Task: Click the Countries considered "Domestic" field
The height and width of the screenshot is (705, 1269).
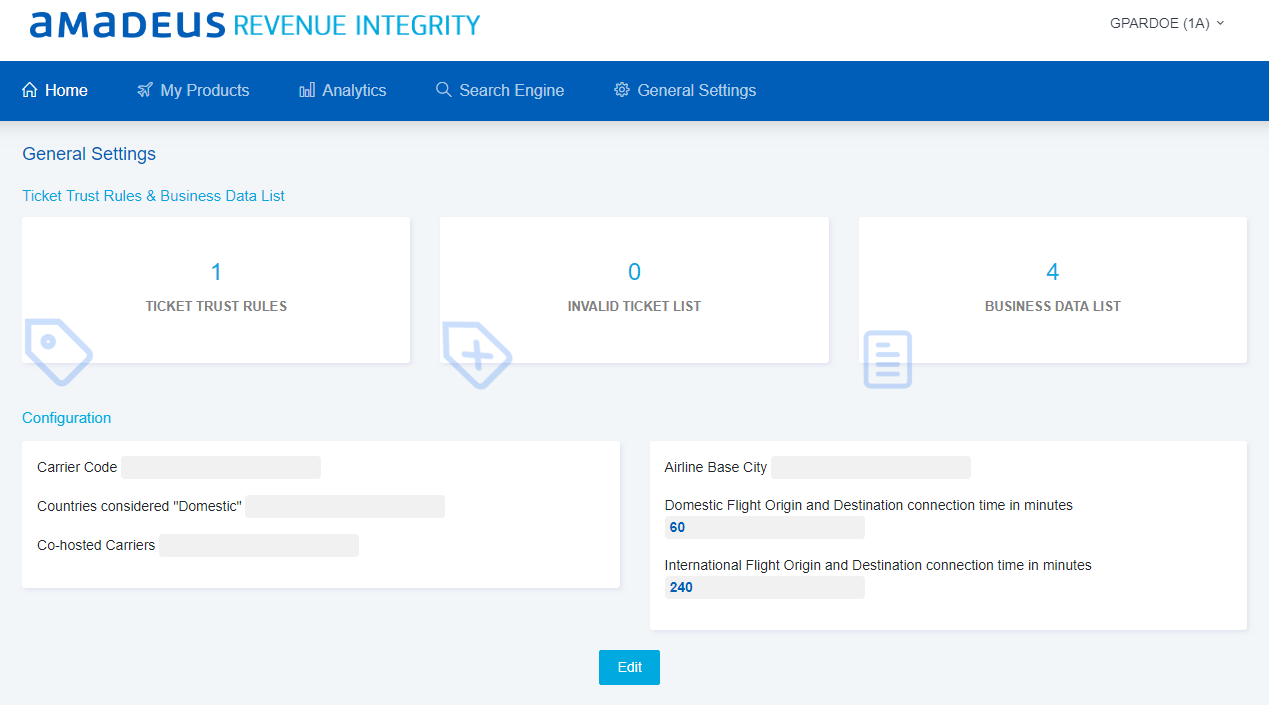Action: tap(345, 506)
